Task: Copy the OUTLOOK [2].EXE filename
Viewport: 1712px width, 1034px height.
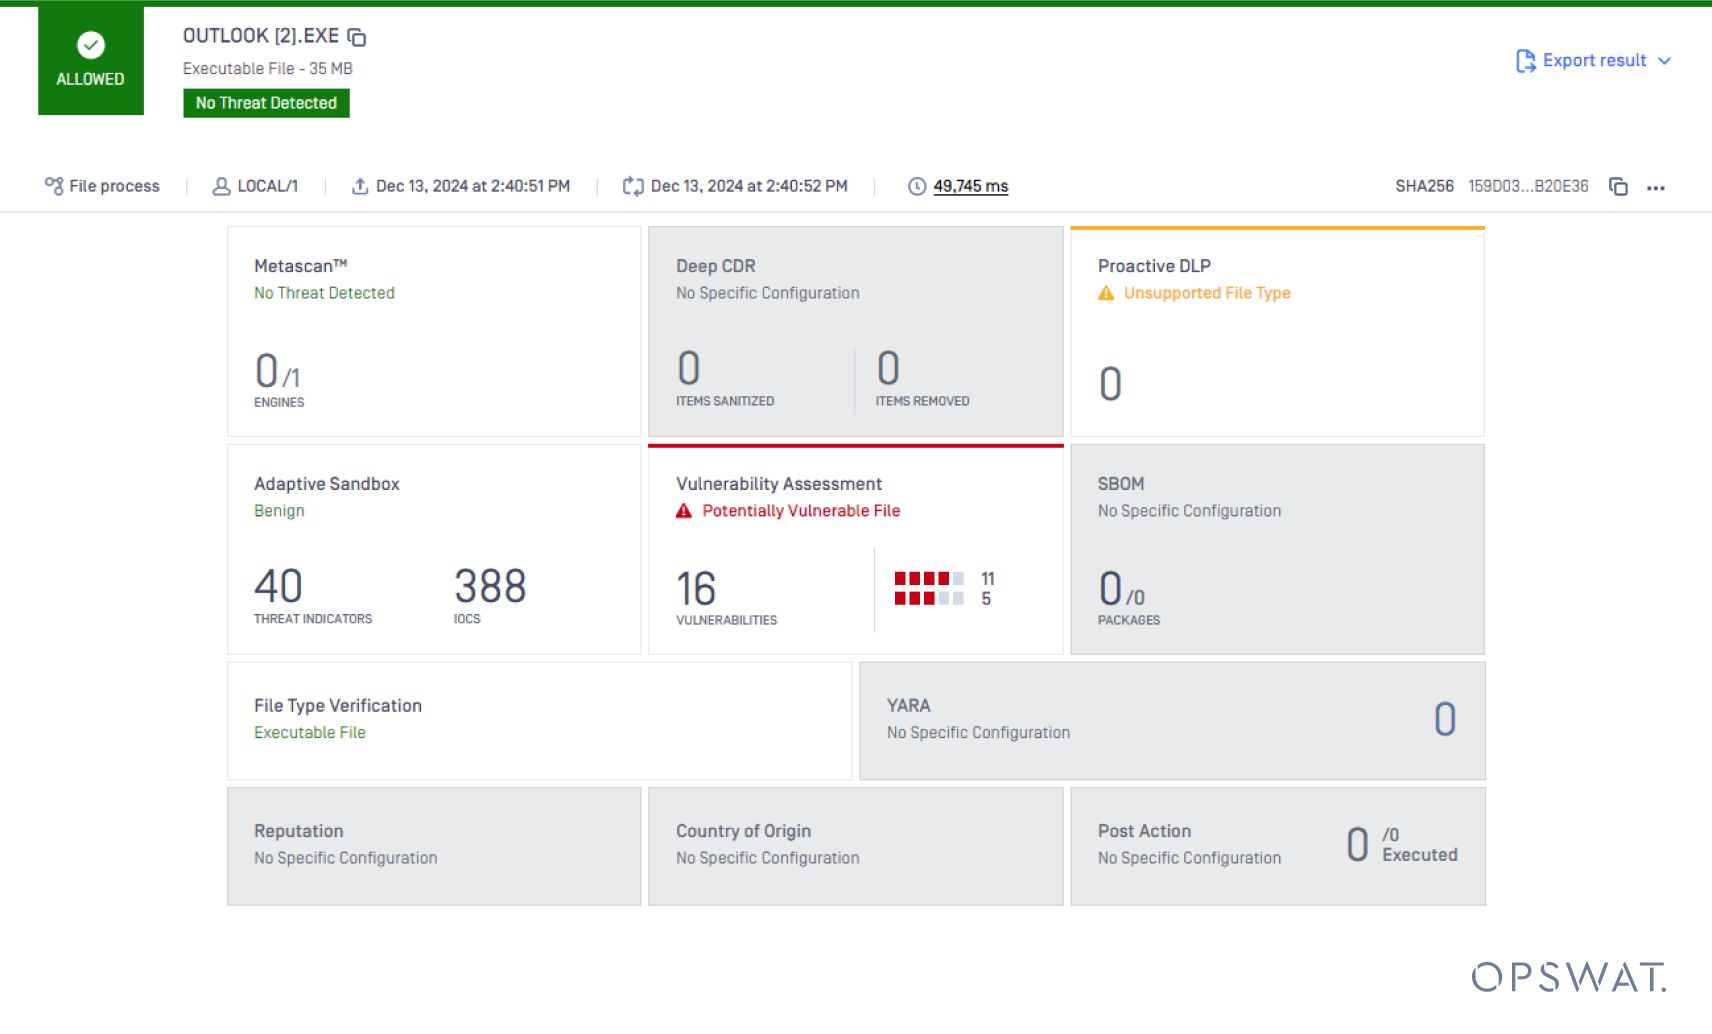Action: pos(357,36)
